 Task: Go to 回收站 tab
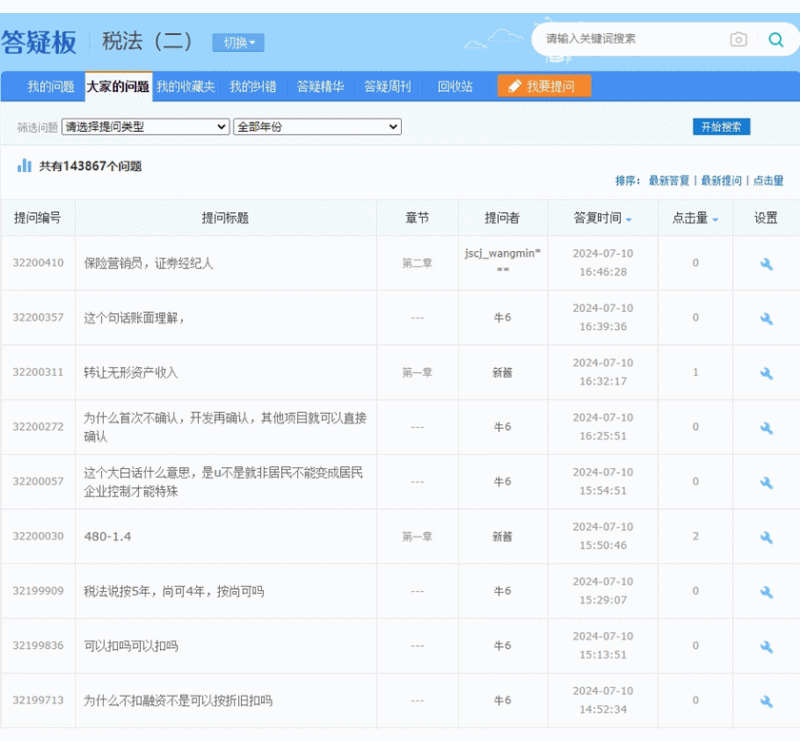pos(455,87)
